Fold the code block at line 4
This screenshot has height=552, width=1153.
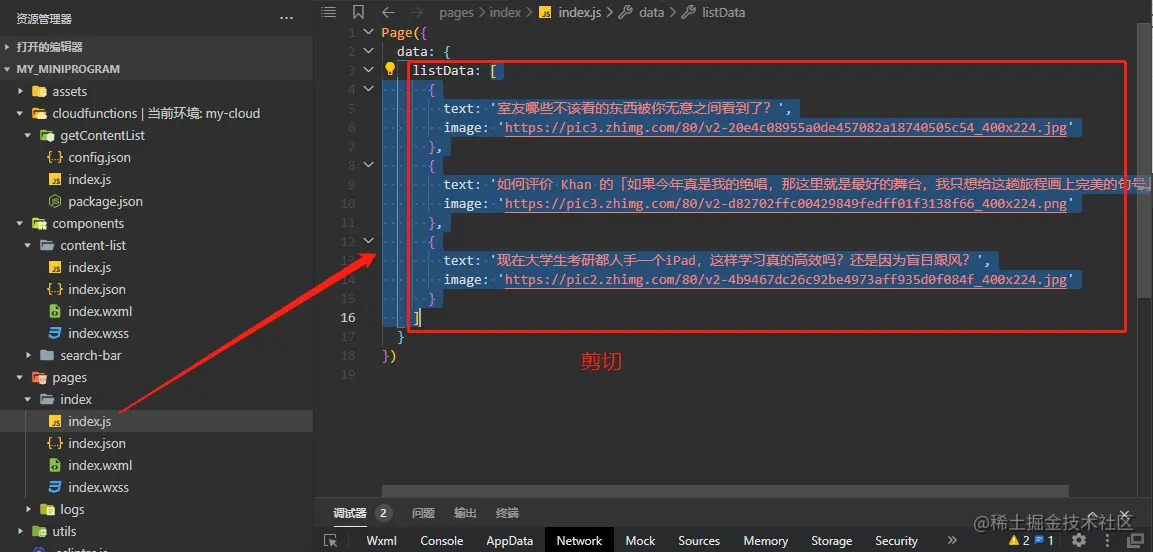coord(369,89)
